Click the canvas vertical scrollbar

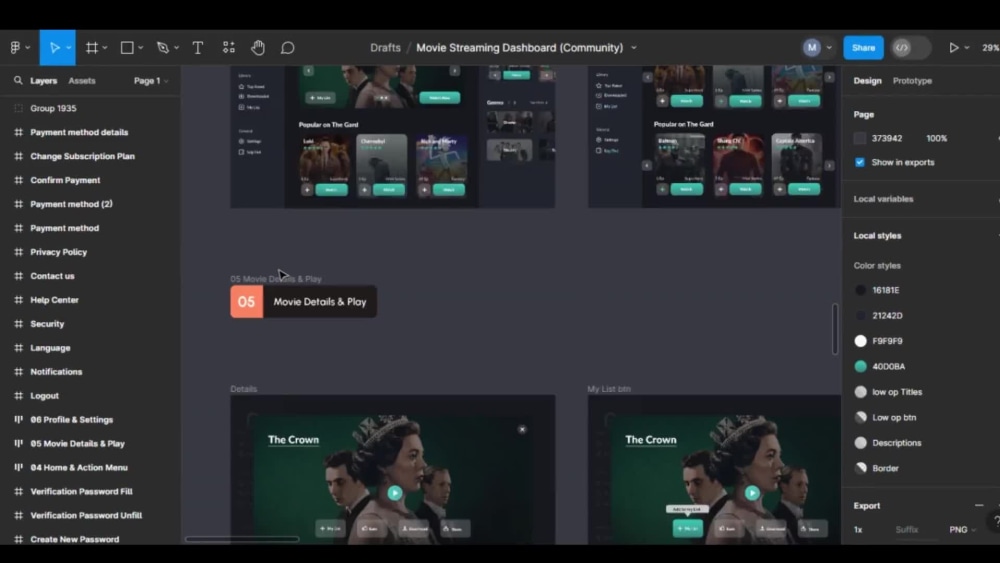pos(835,329)
